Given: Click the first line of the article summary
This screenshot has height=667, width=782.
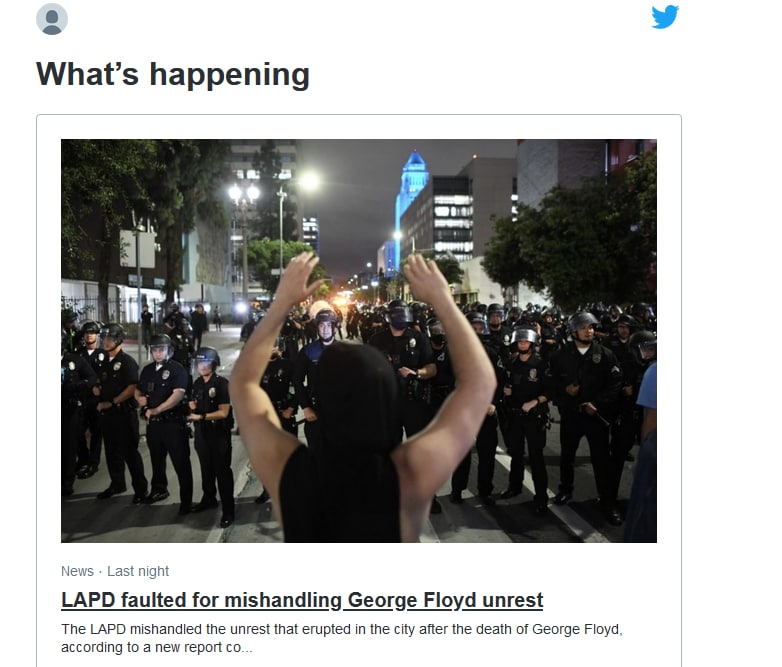Looking at the screenshot, I should [x=342, y=629].
